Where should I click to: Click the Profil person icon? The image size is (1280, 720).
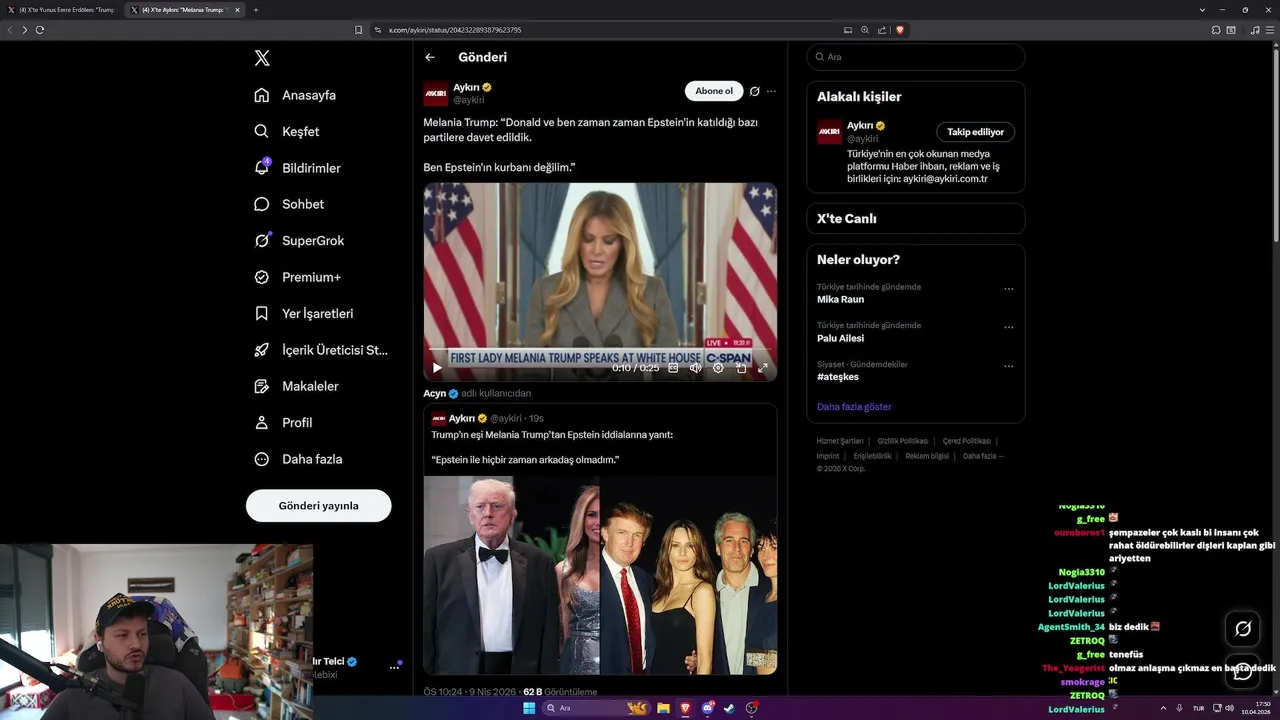tap(262, 422)
